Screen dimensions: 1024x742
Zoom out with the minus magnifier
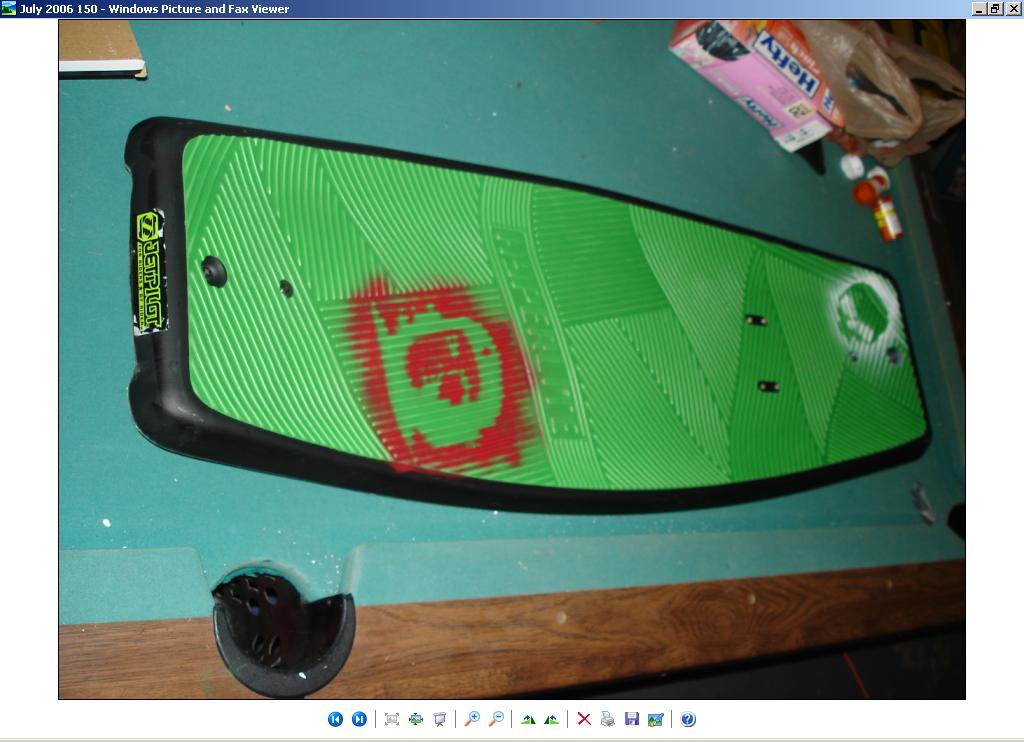496,719
